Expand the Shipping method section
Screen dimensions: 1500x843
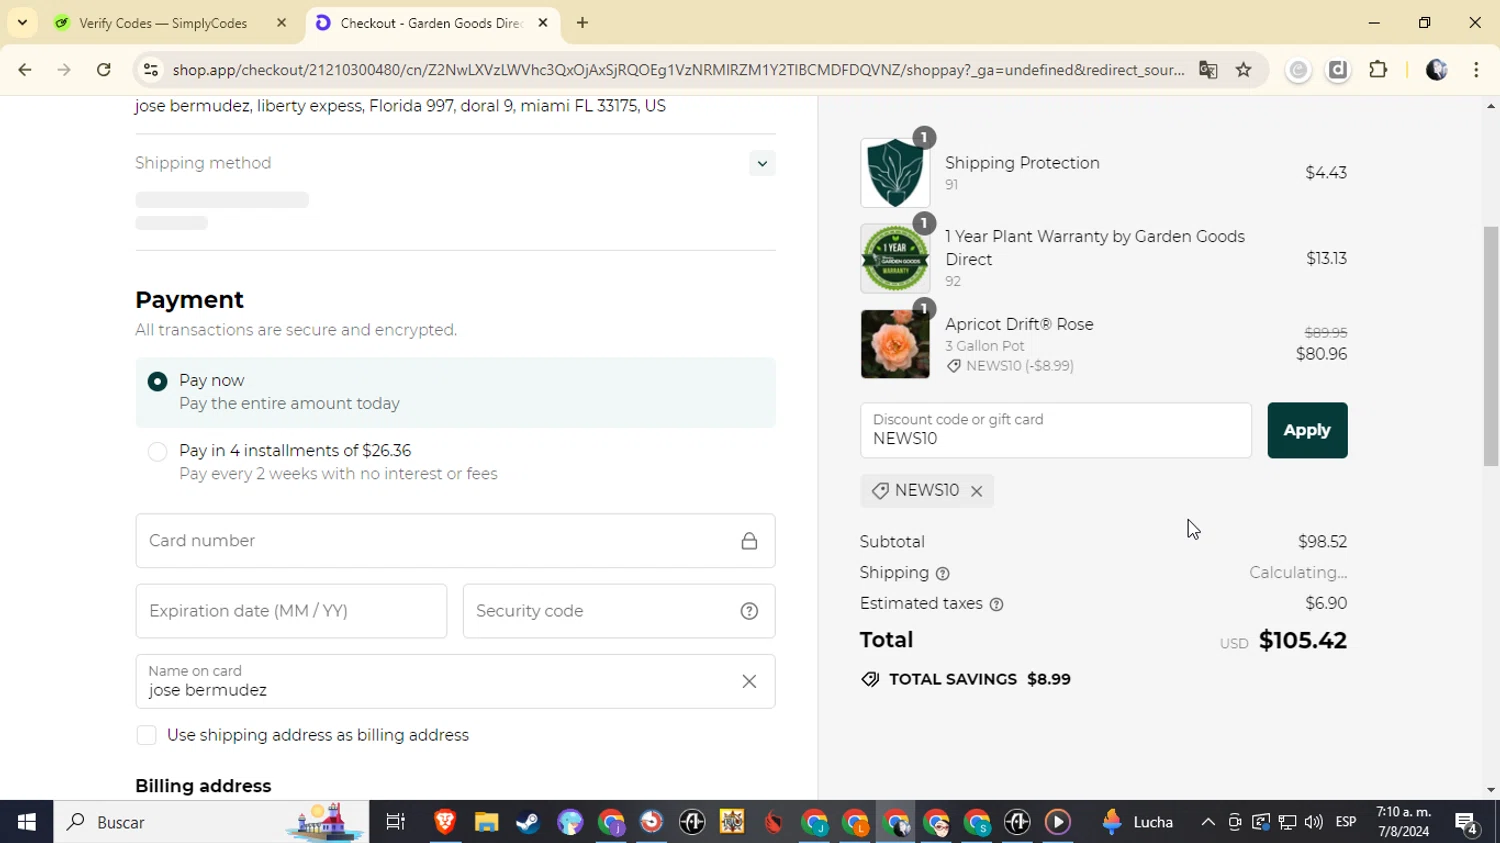(762, 163)
